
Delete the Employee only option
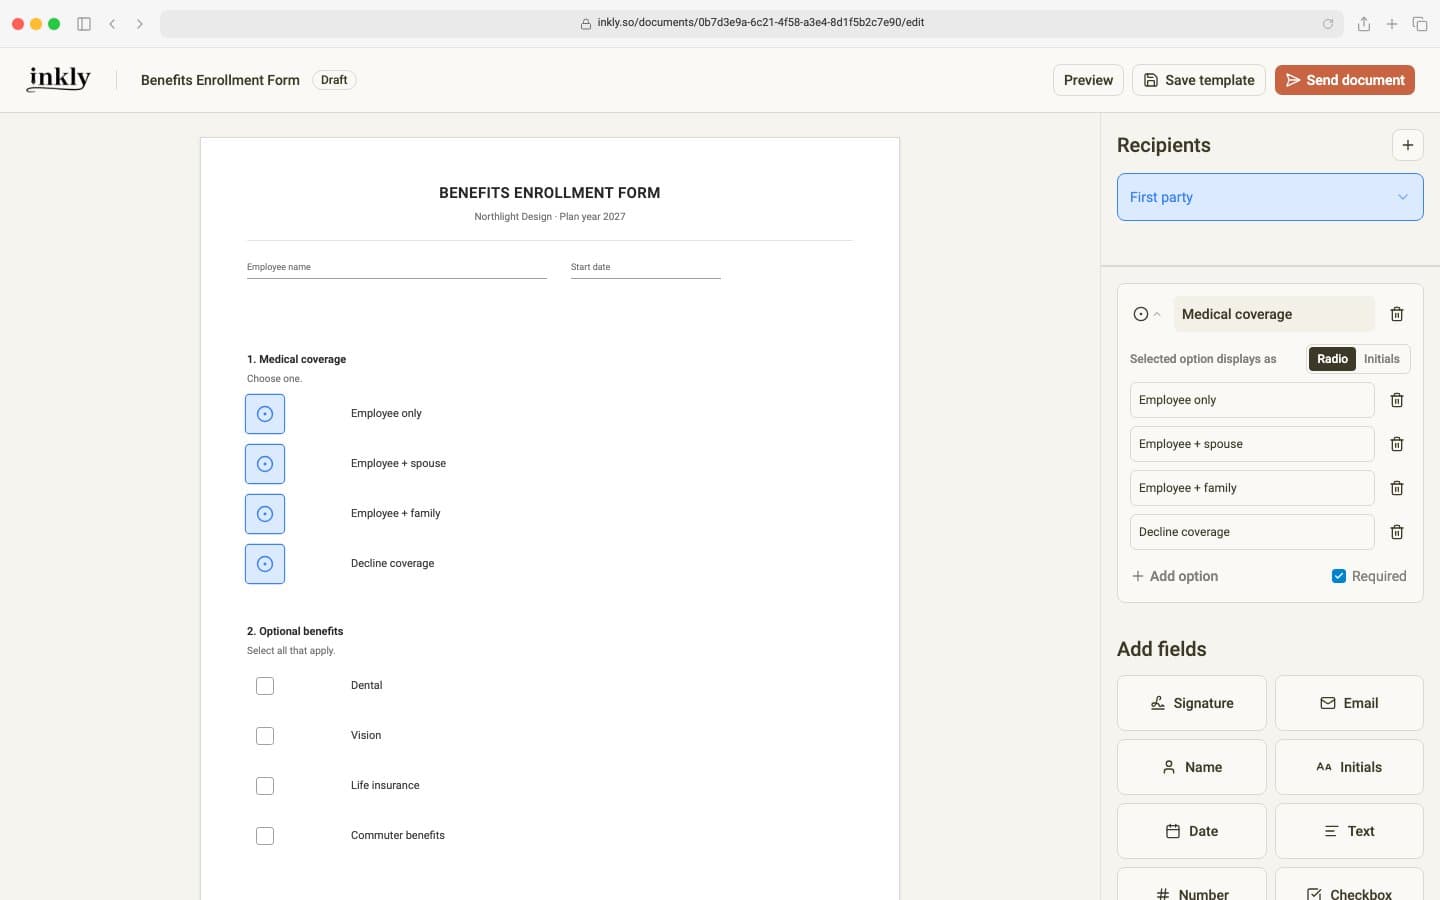point(1397,400)
